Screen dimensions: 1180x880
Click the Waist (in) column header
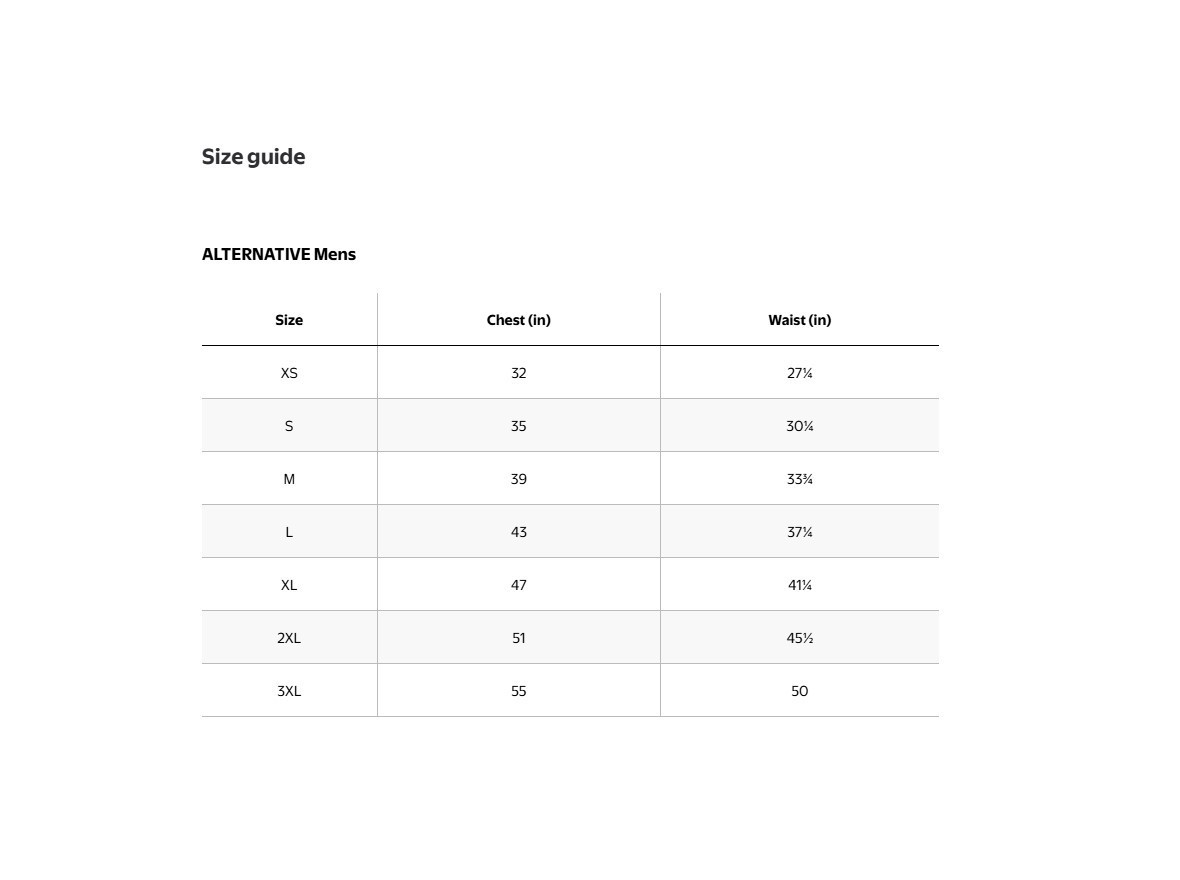pos(799,320)
